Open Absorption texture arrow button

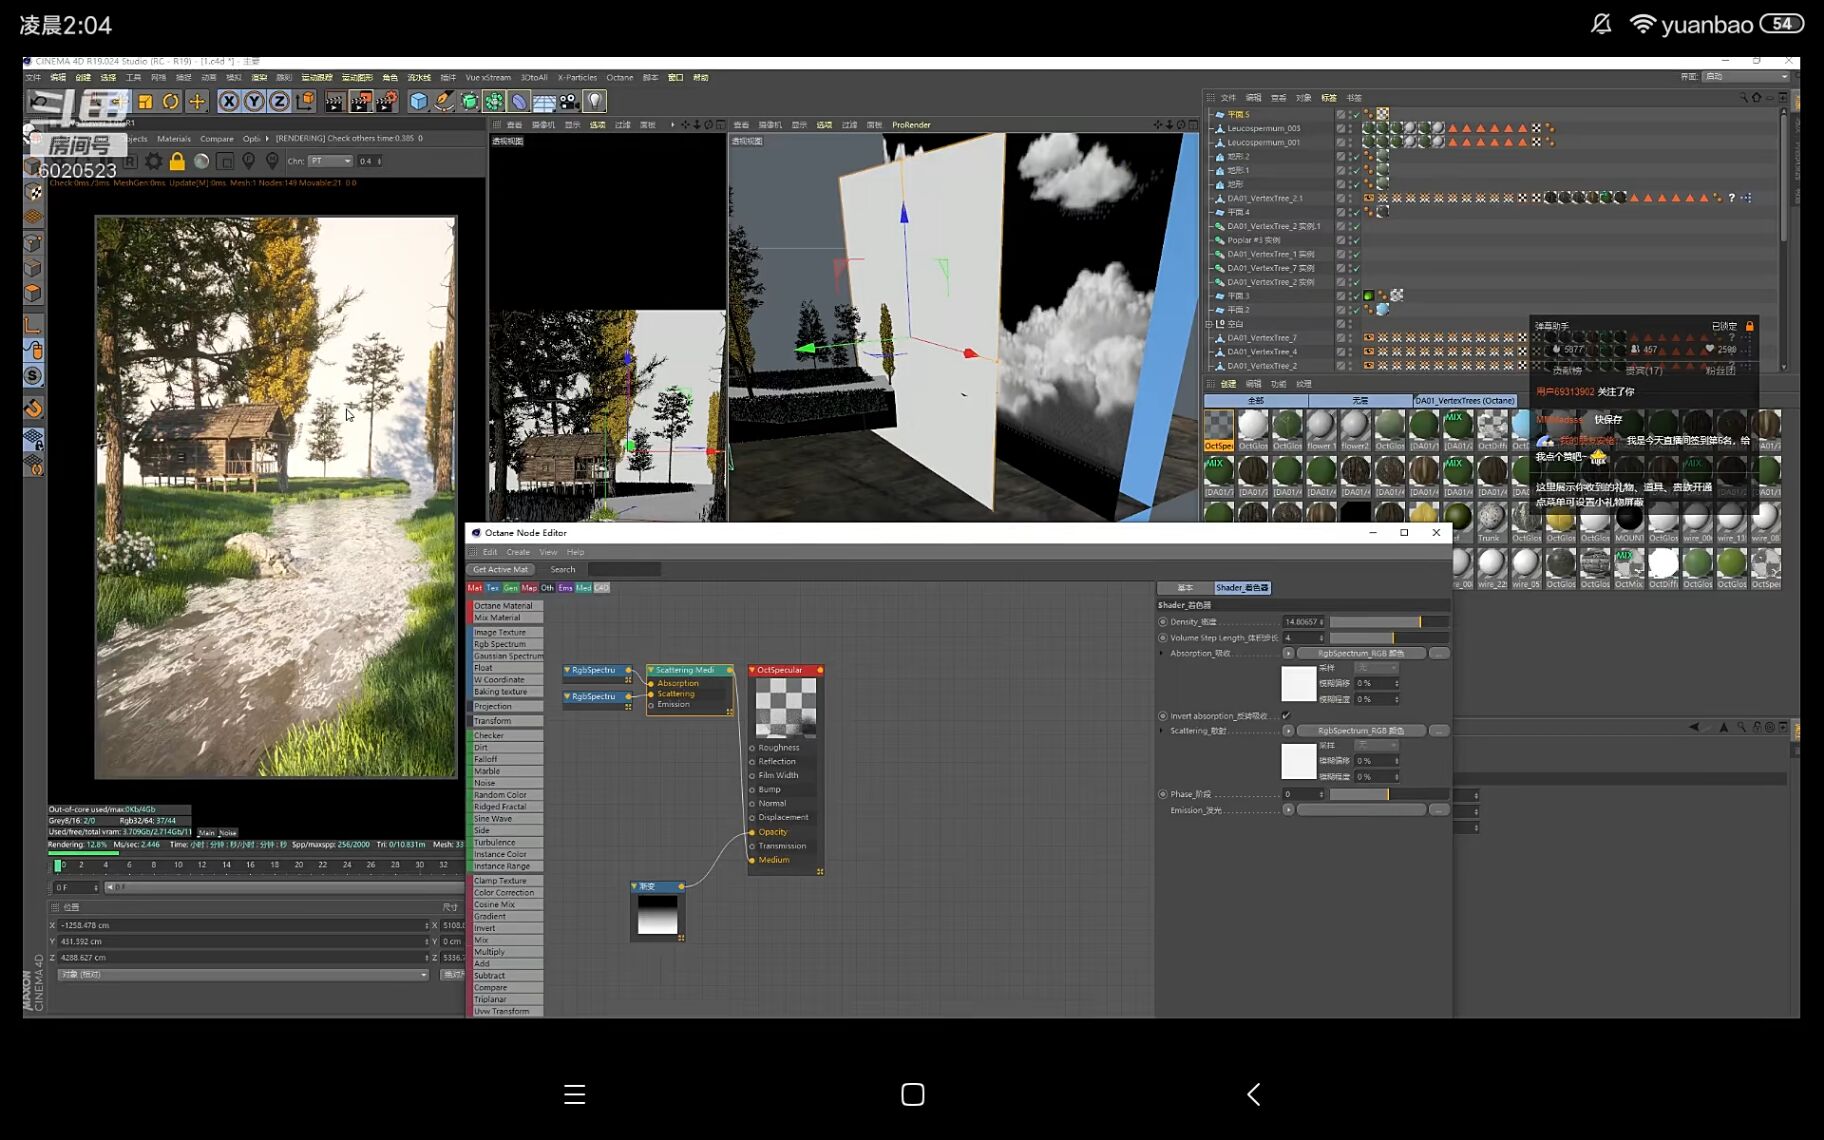pyautogui.click(x=1288, y=654)
